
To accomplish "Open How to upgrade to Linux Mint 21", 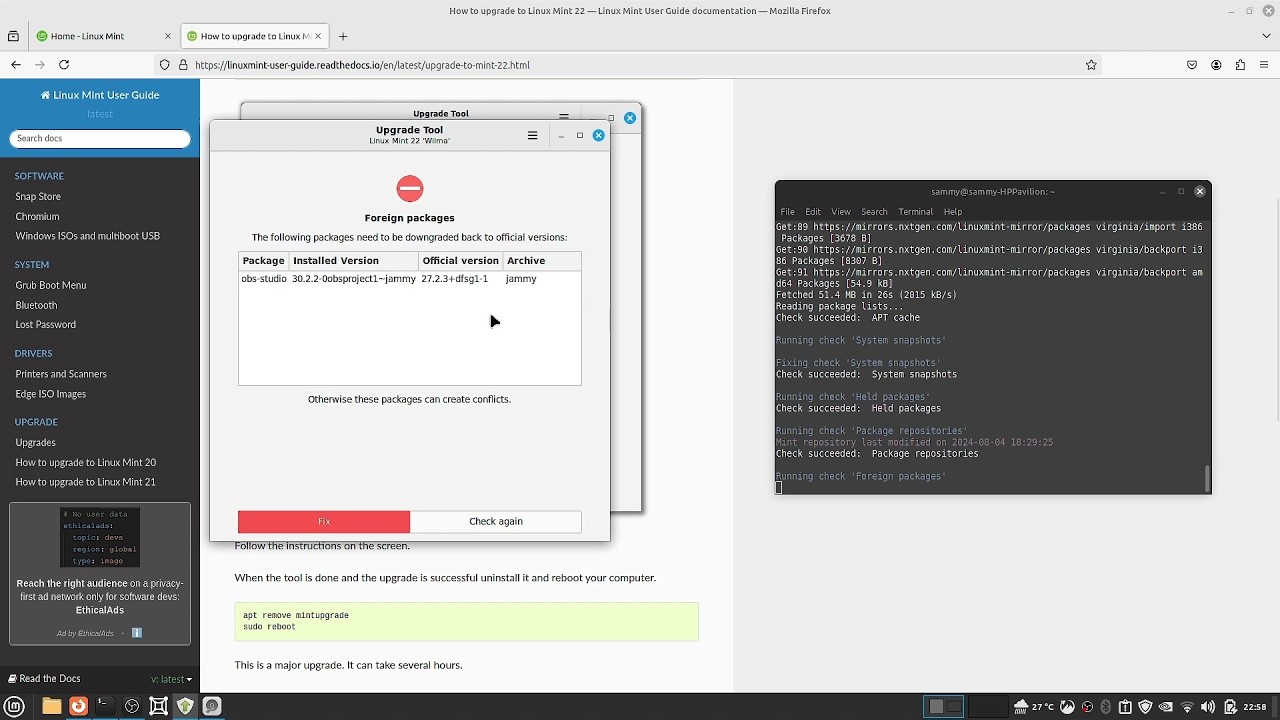I will click(x=86, y=482).
